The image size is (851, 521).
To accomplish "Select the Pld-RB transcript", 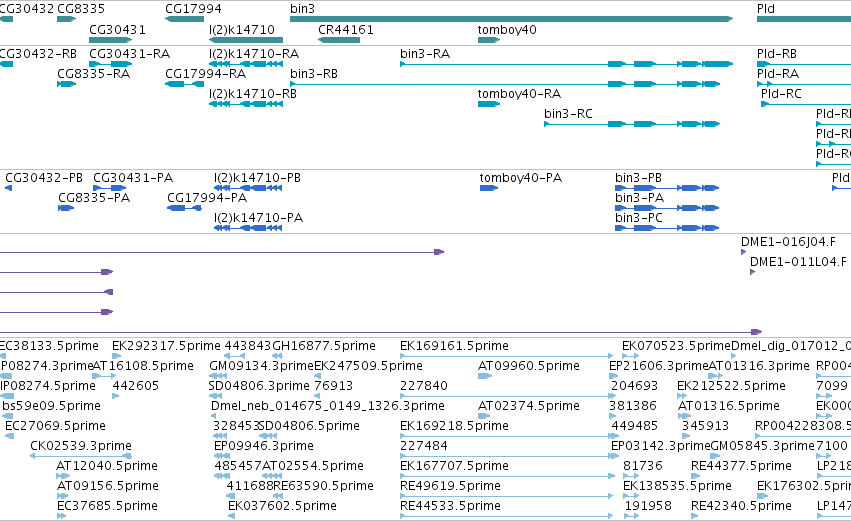I will (804, 64).
